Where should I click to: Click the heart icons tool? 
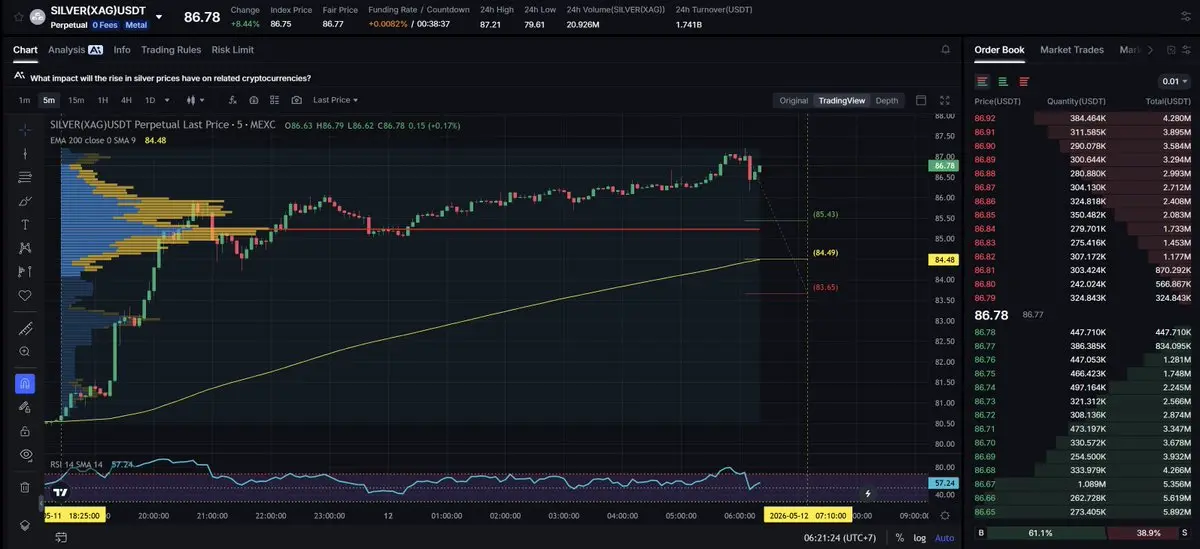(25, 295)
